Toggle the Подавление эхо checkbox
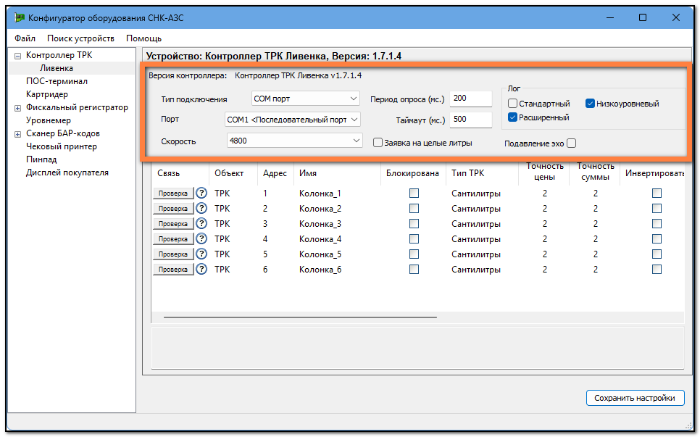Image resolution: width=700 pixels, height=437 pixels. (x=571, y=143)
